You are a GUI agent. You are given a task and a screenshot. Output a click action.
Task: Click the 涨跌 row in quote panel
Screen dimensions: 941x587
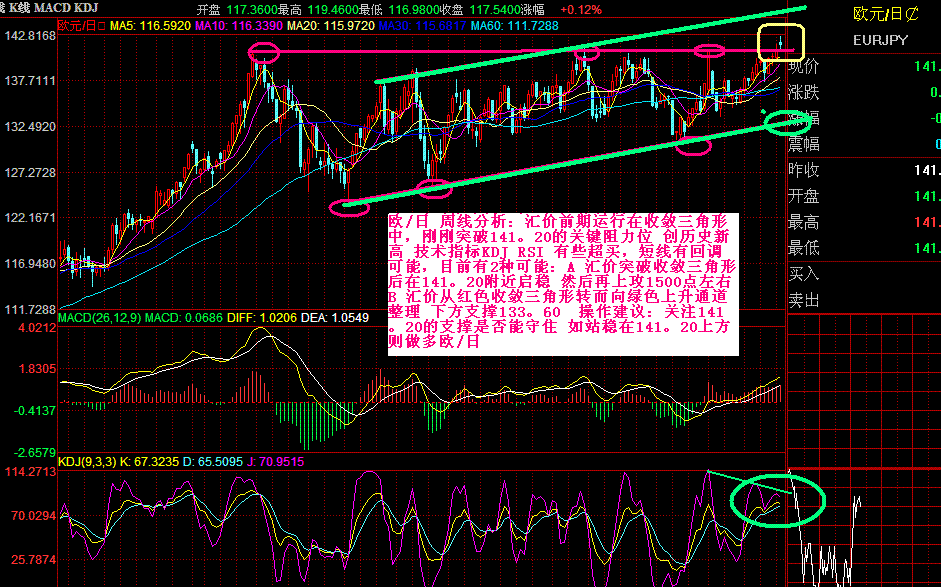[x=864, y=92]
